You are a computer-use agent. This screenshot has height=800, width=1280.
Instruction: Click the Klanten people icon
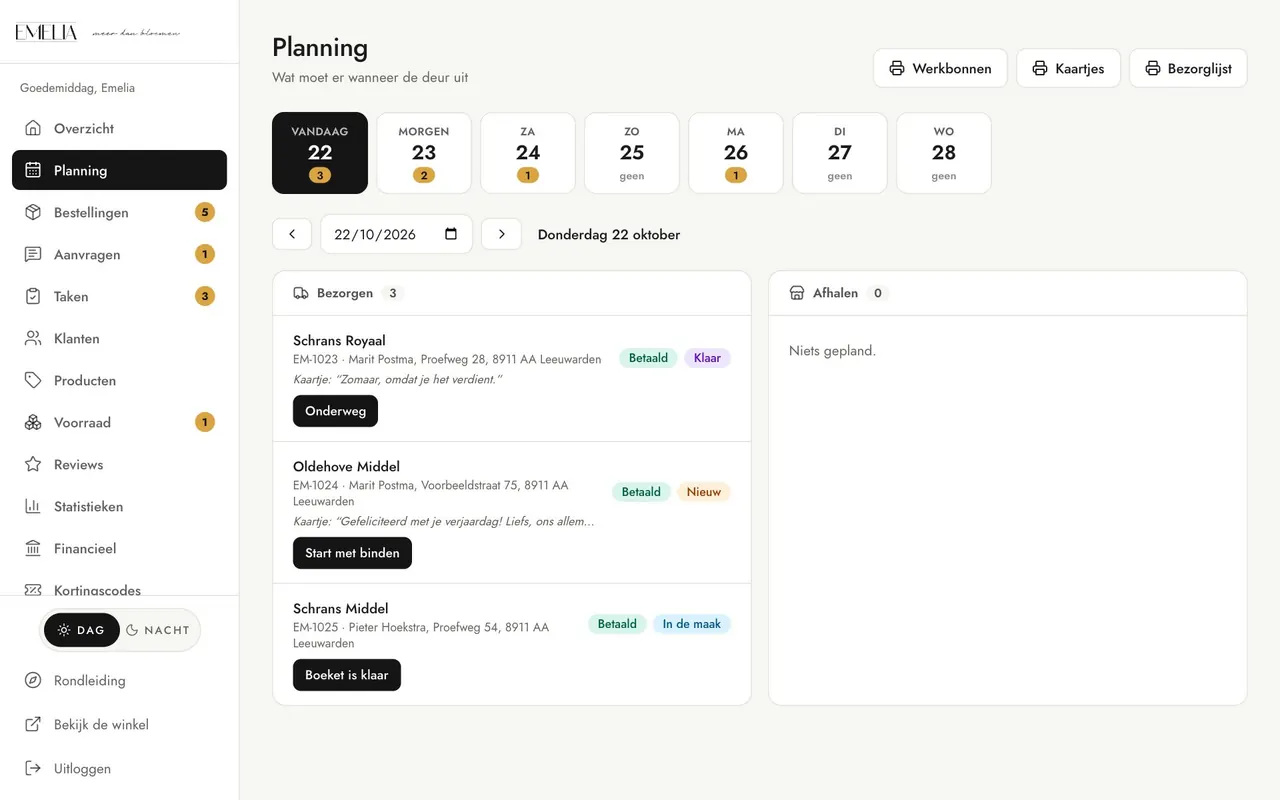pyautogui.click(x=33, y=338)
